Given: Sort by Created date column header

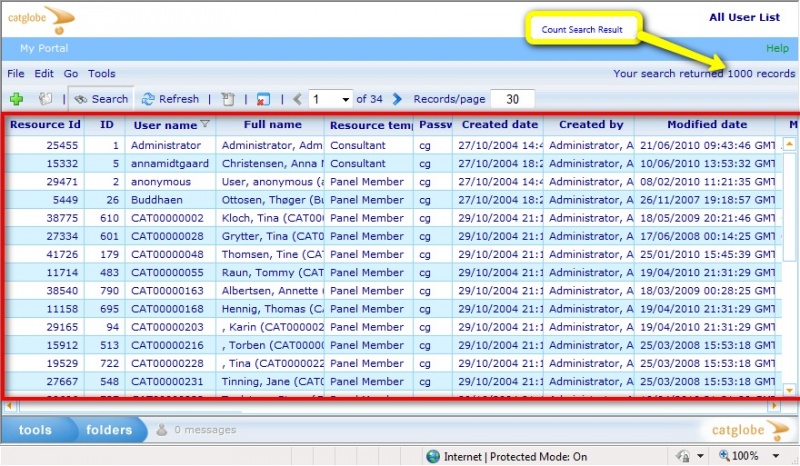Looking at the screenshot, I should pos(499,125).
